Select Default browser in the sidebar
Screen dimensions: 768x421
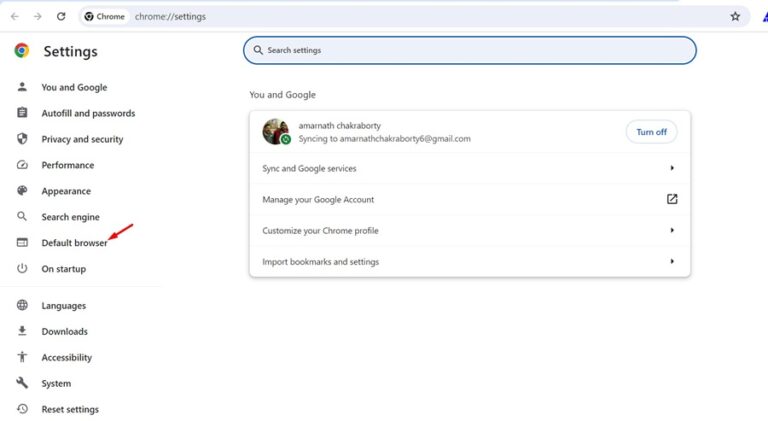(74, 243)
